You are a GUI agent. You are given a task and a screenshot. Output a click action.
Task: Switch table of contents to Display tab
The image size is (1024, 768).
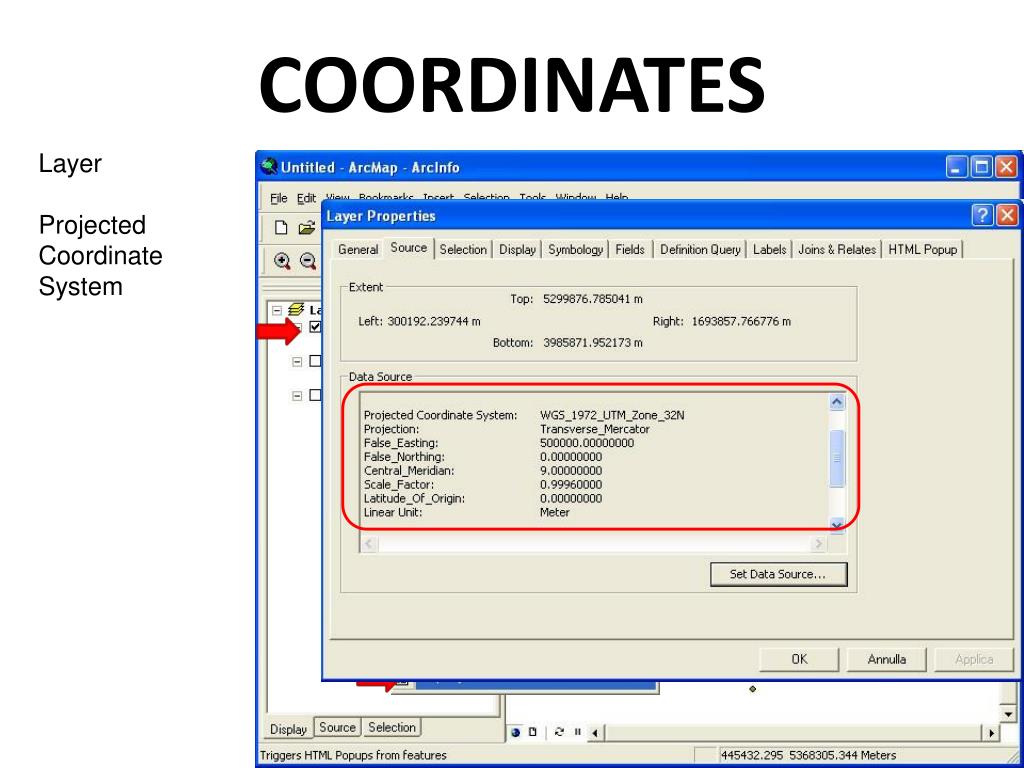point(288,729)
